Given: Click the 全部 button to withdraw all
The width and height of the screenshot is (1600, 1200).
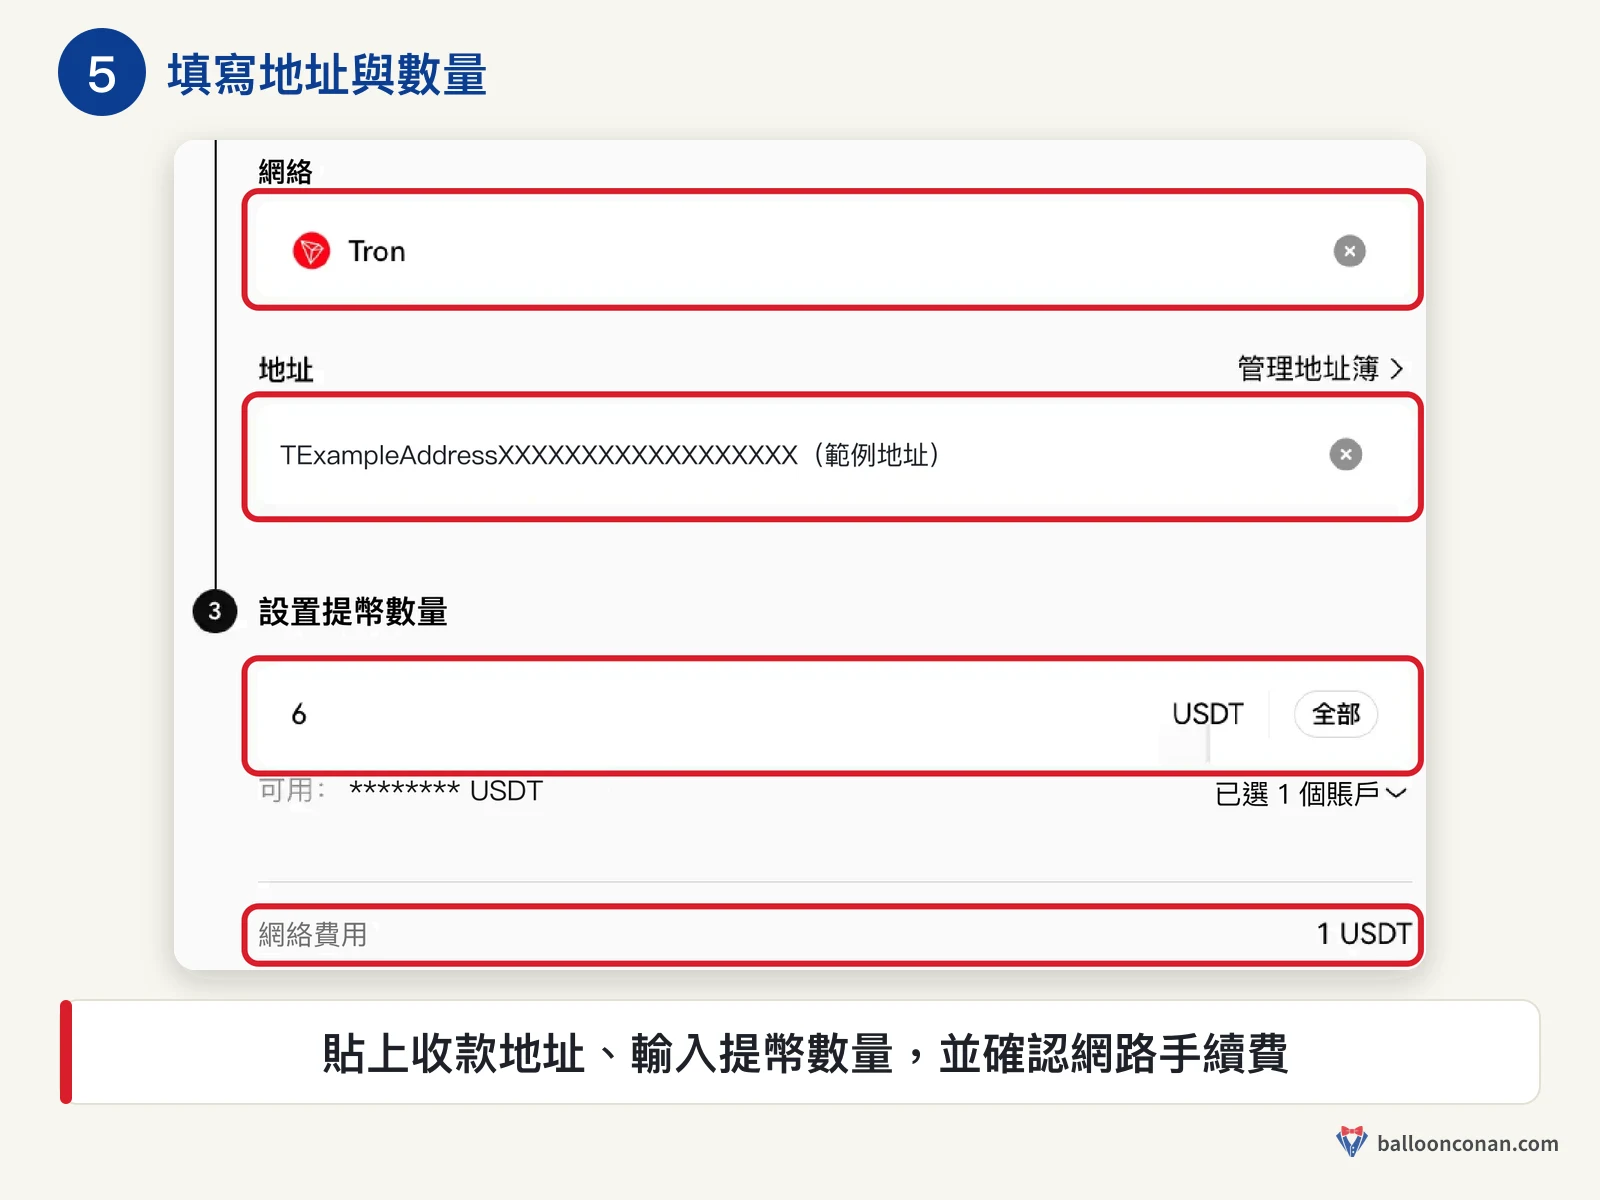Looking at the screenshot, I should [x=1336, y=714].
